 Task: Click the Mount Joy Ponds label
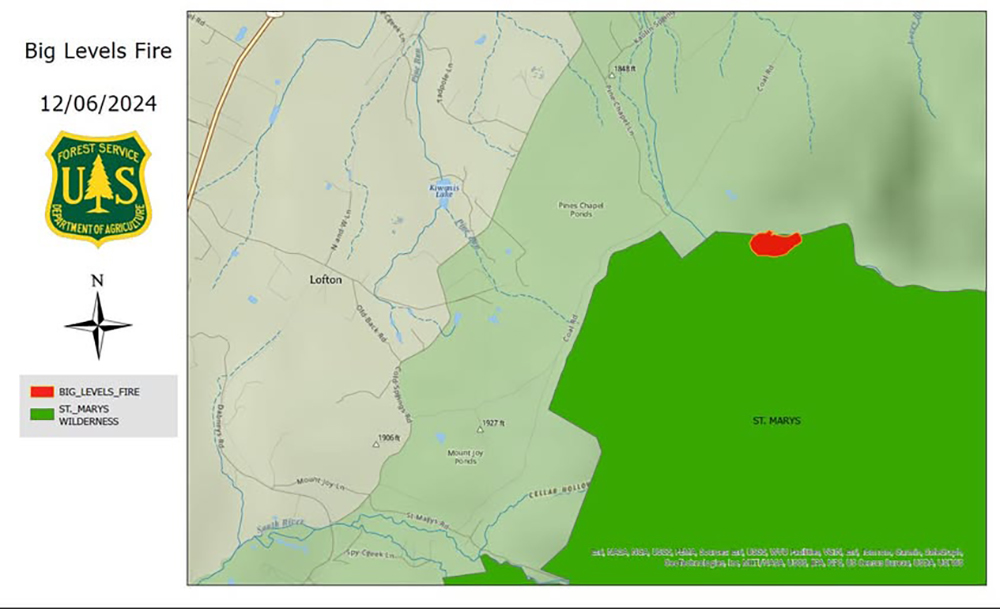pyautogui.click(x=465, y=457)
